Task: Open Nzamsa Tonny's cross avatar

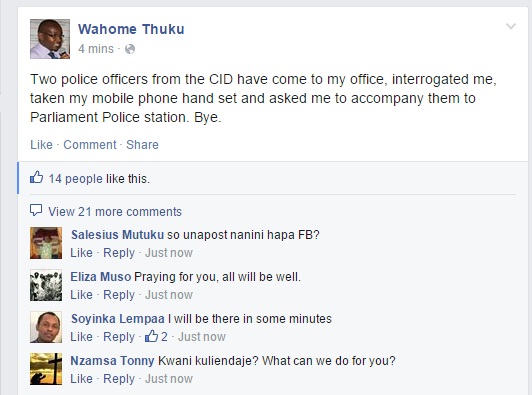Action: pyautogui.click(x=46, y=369)
